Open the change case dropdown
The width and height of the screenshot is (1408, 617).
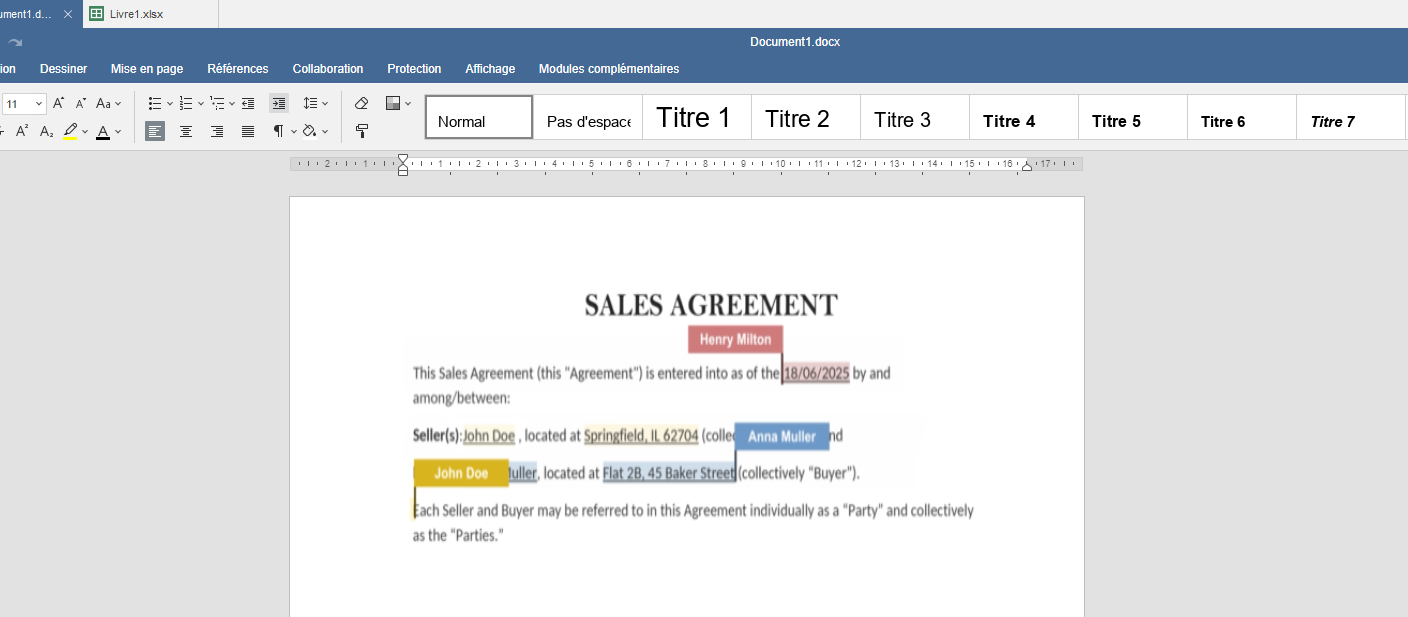[108, 103]
